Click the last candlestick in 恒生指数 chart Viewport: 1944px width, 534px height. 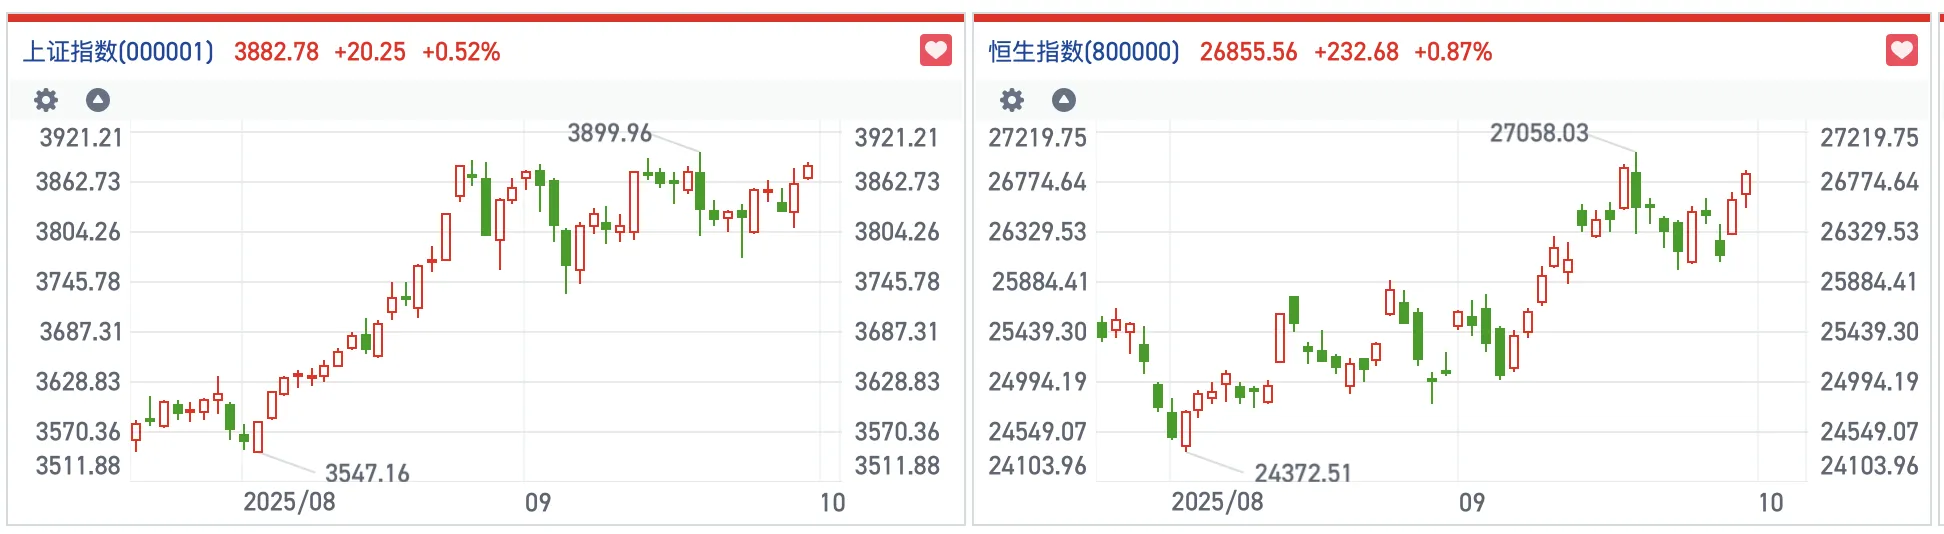click(x=1746, y=184)
